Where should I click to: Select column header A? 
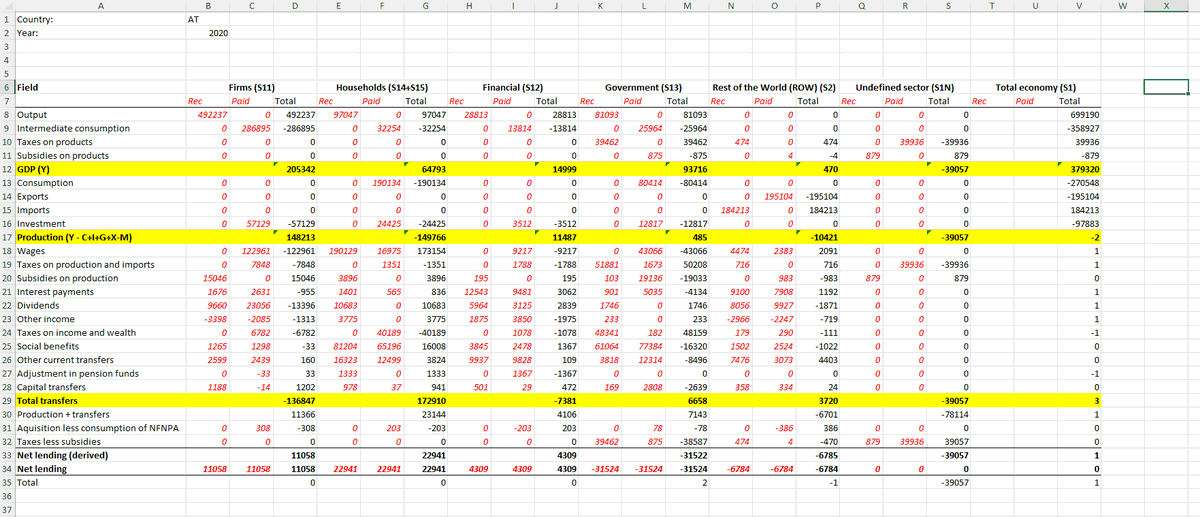[x=99, y=5]
